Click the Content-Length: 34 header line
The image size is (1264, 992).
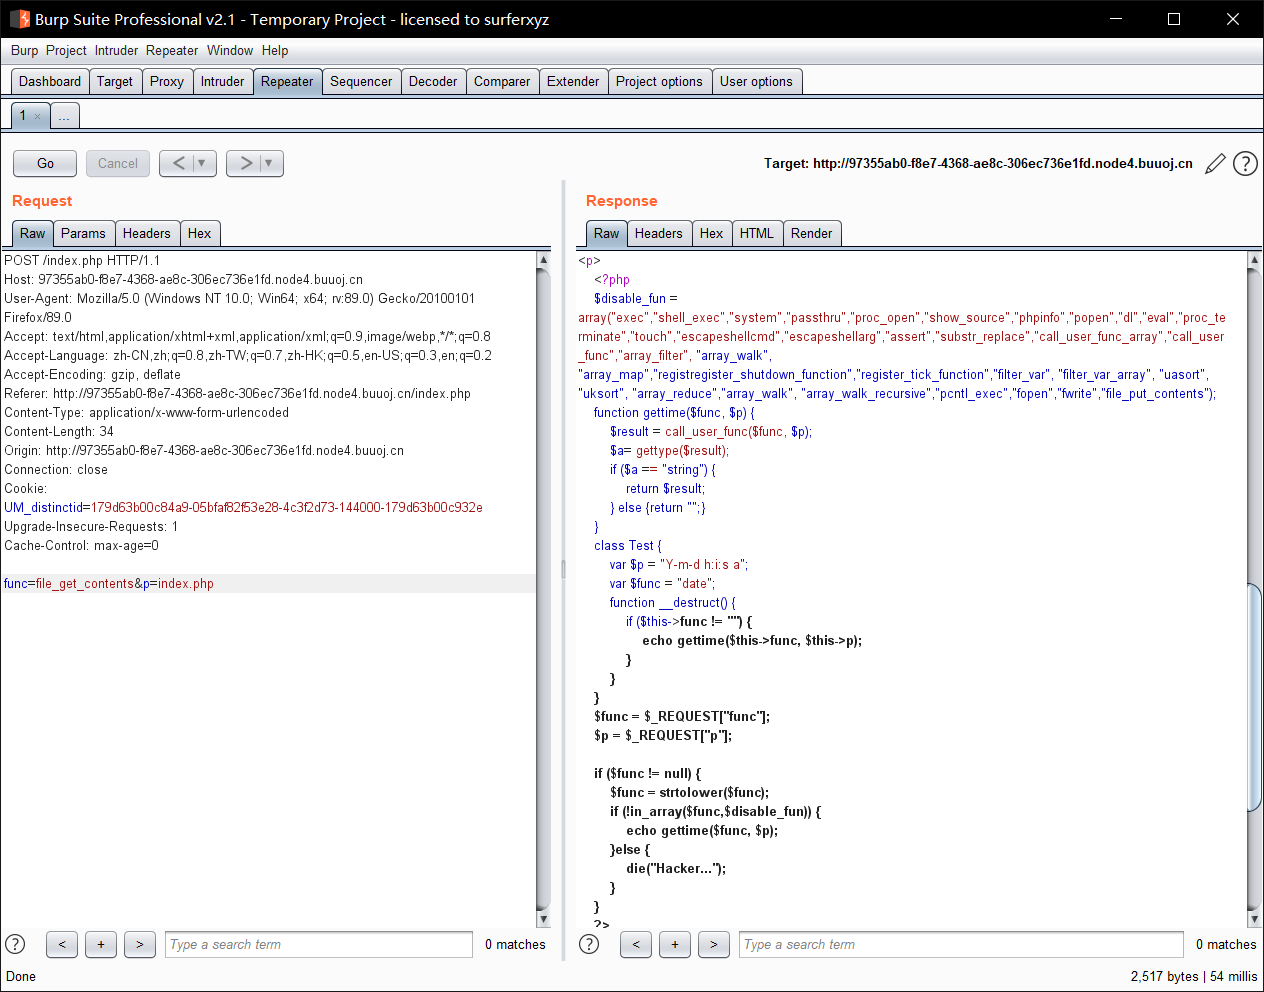point(59,431)
